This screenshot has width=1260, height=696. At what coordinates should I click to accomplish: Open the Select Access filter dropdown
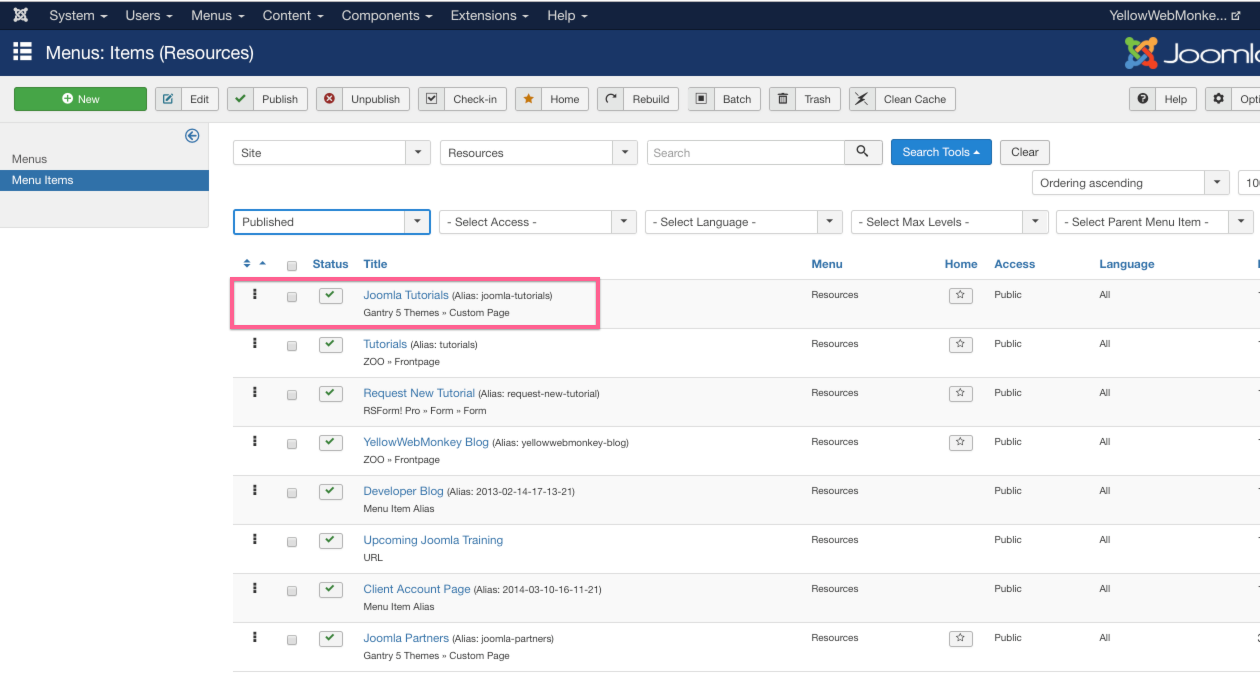tap(538, 222)
